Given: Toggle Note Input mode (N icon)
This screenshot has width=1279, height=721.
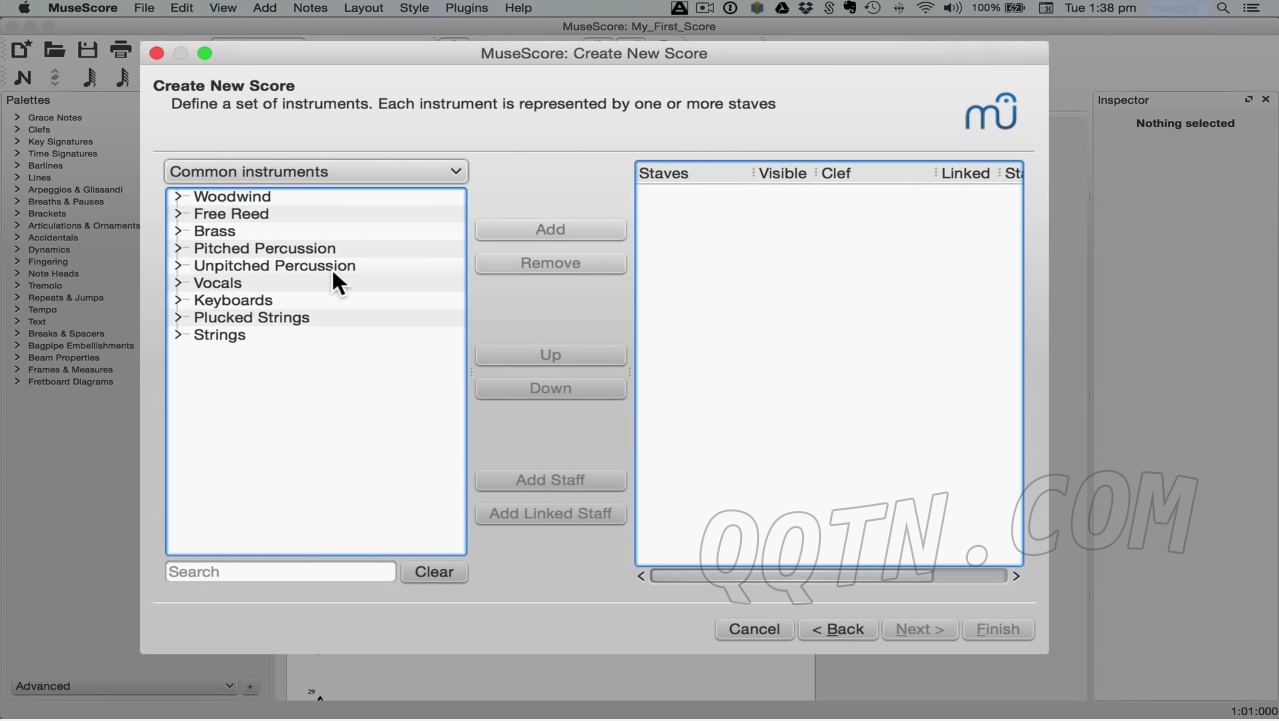Looking at the screenshot, I should [x=23, y=78].
